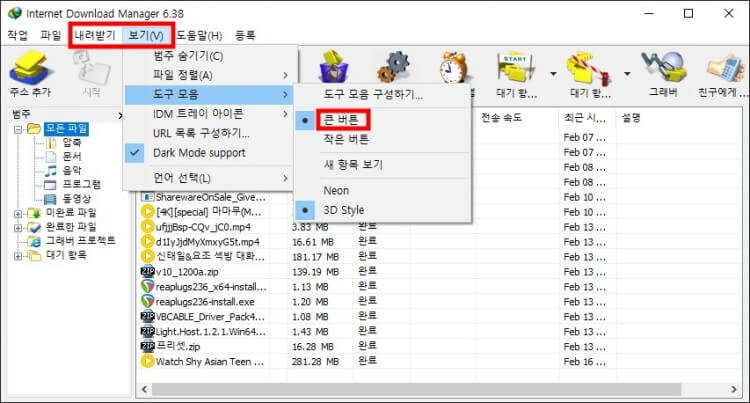Image resolution: width=750 pixels, height=403 pixels.
Task: Click the icon of reaplugs236-install.exe
Action: click(147, 301)
